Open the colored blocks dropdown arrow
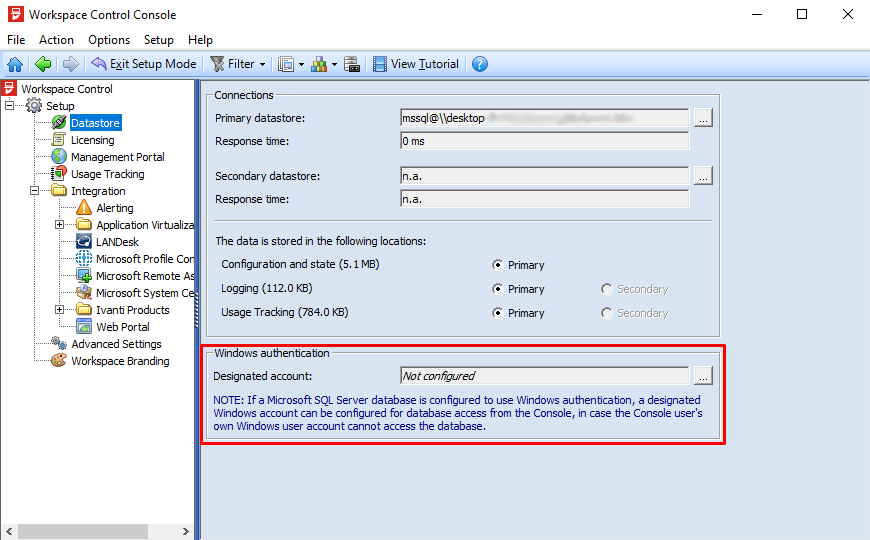 click(334, 64)
